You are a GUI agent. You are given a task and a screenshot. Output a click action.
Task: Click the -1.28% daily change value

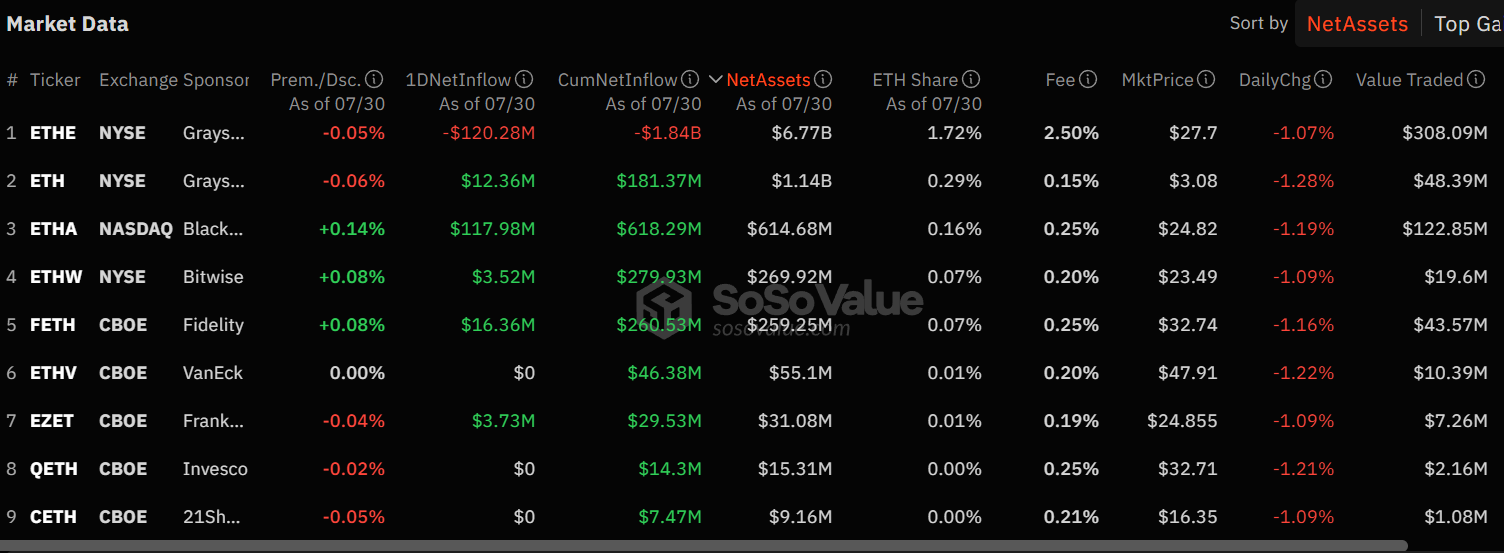click(x=1303, y=181)
